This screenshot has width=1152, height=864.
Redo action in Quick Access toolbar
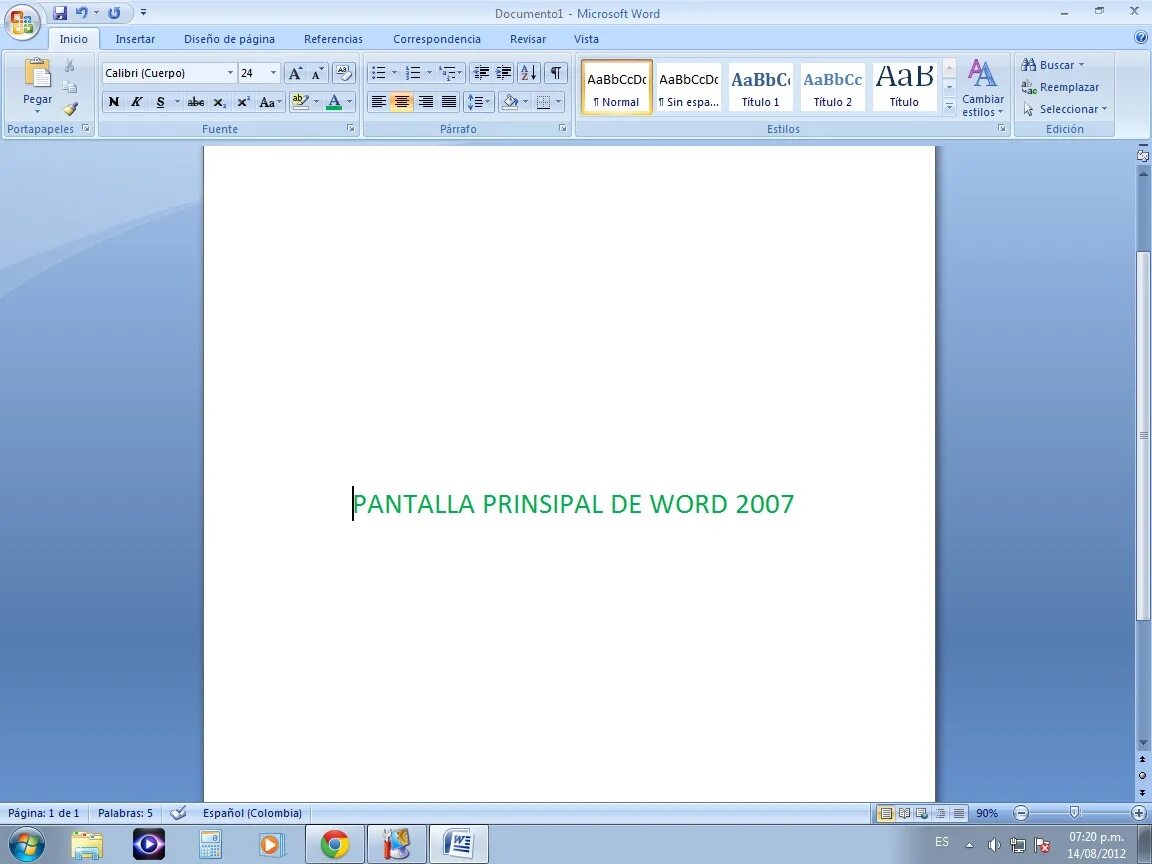coord(114,12)
